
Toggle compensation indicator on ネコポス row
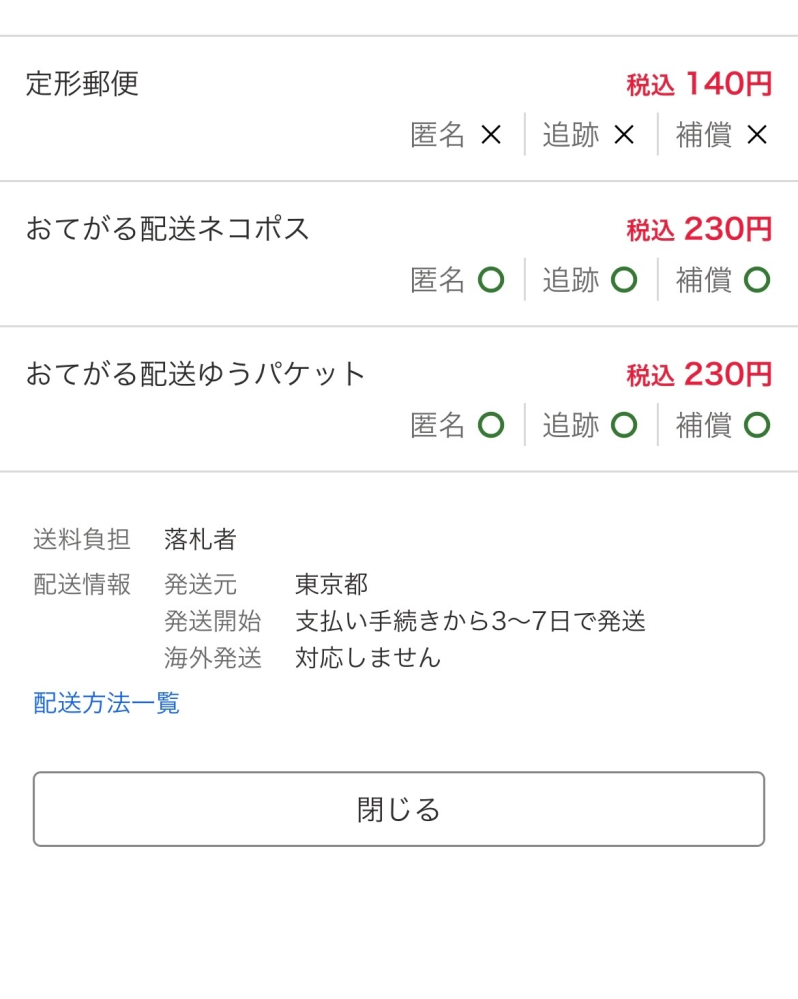tap(759, 281)
